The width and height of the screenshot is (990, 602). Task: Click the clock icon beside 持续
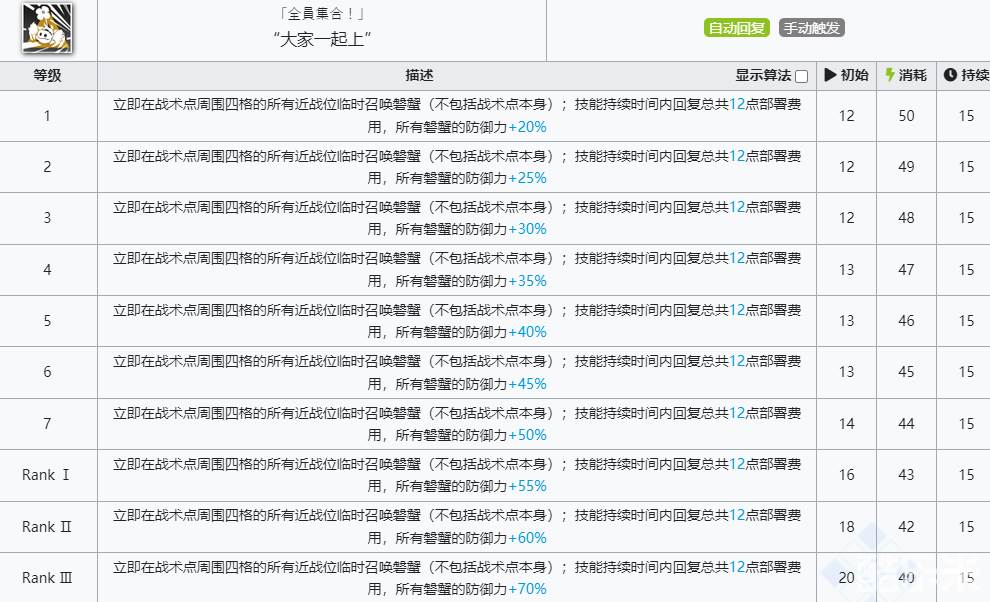click(950, 76)
